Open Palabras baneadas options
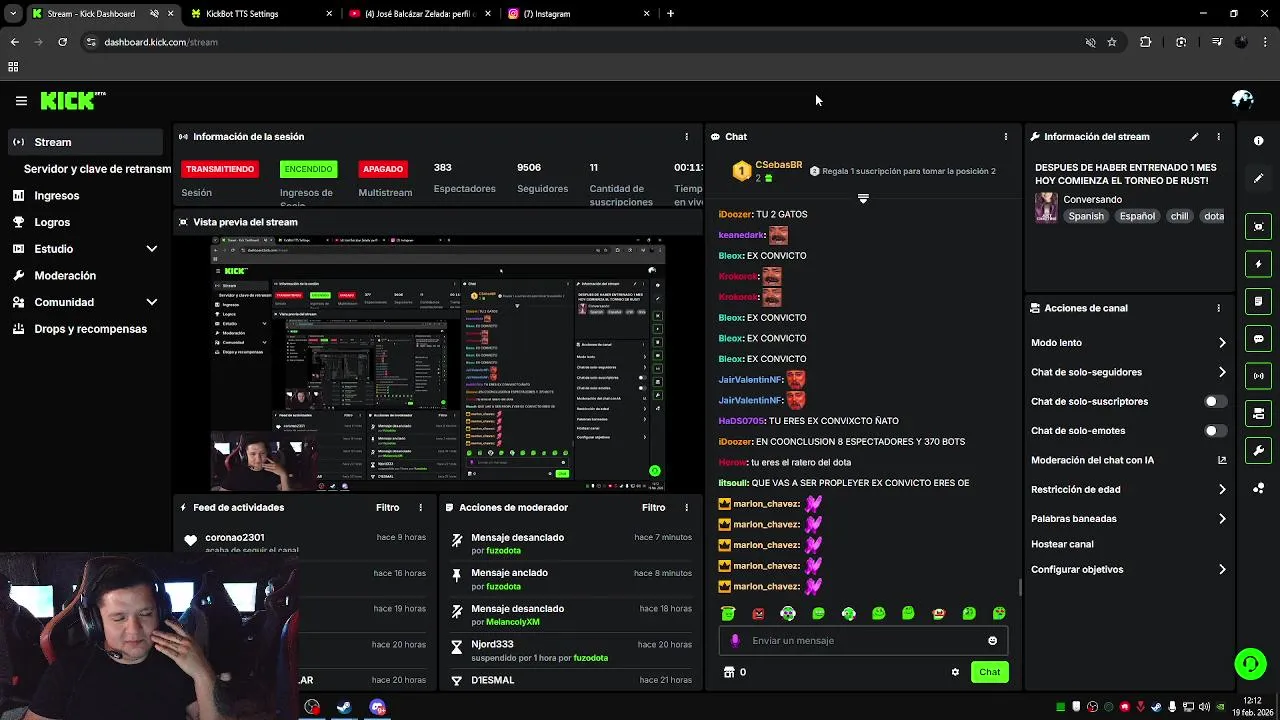Screen dimensions: 1280x720 tap(1129, 519)
